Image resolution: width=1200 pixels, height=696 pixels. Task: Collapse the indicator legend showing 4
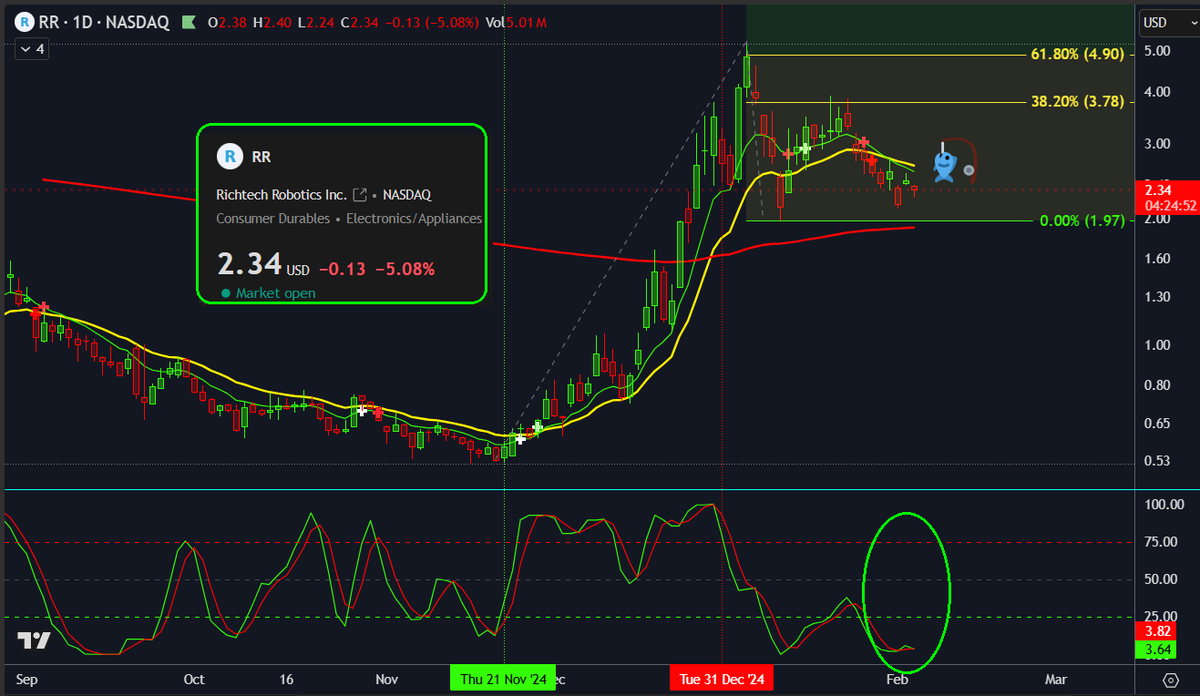pyautogui.click(x=32, y=49)
